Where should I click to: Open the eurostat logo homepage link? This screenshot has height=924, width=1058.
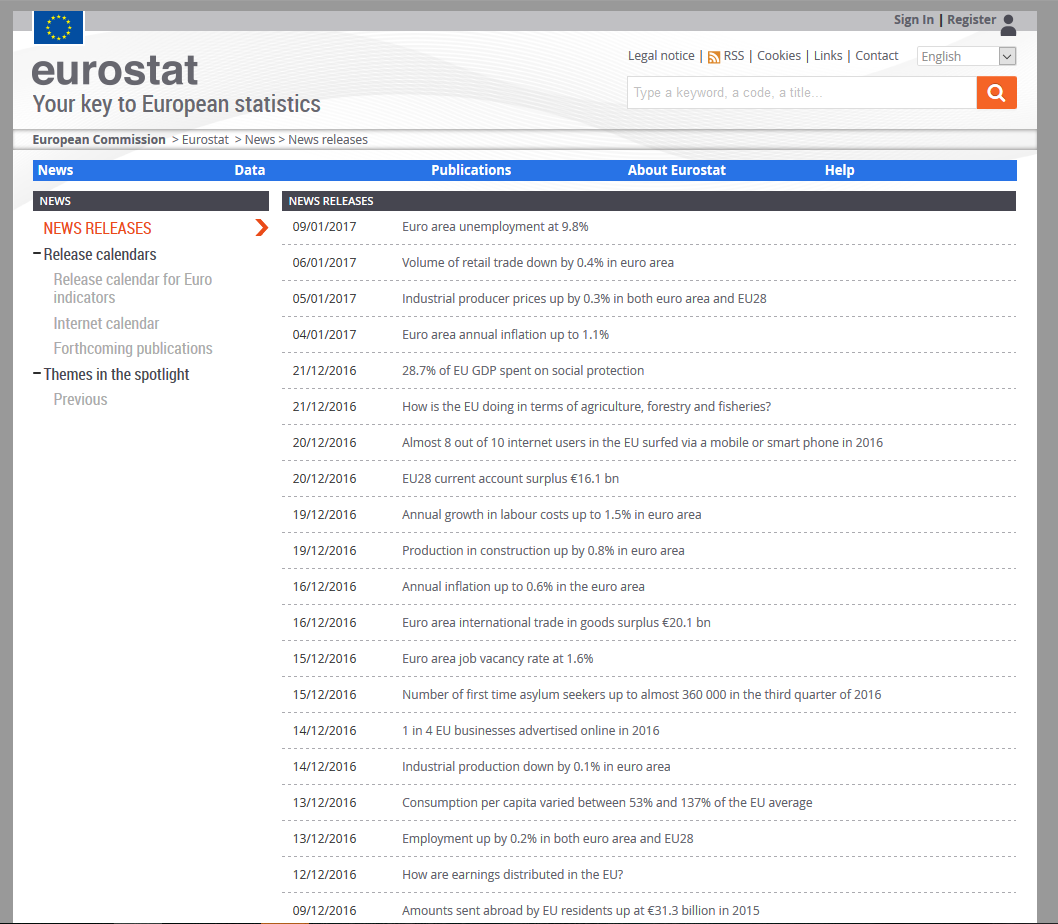(x=115, y=71)
